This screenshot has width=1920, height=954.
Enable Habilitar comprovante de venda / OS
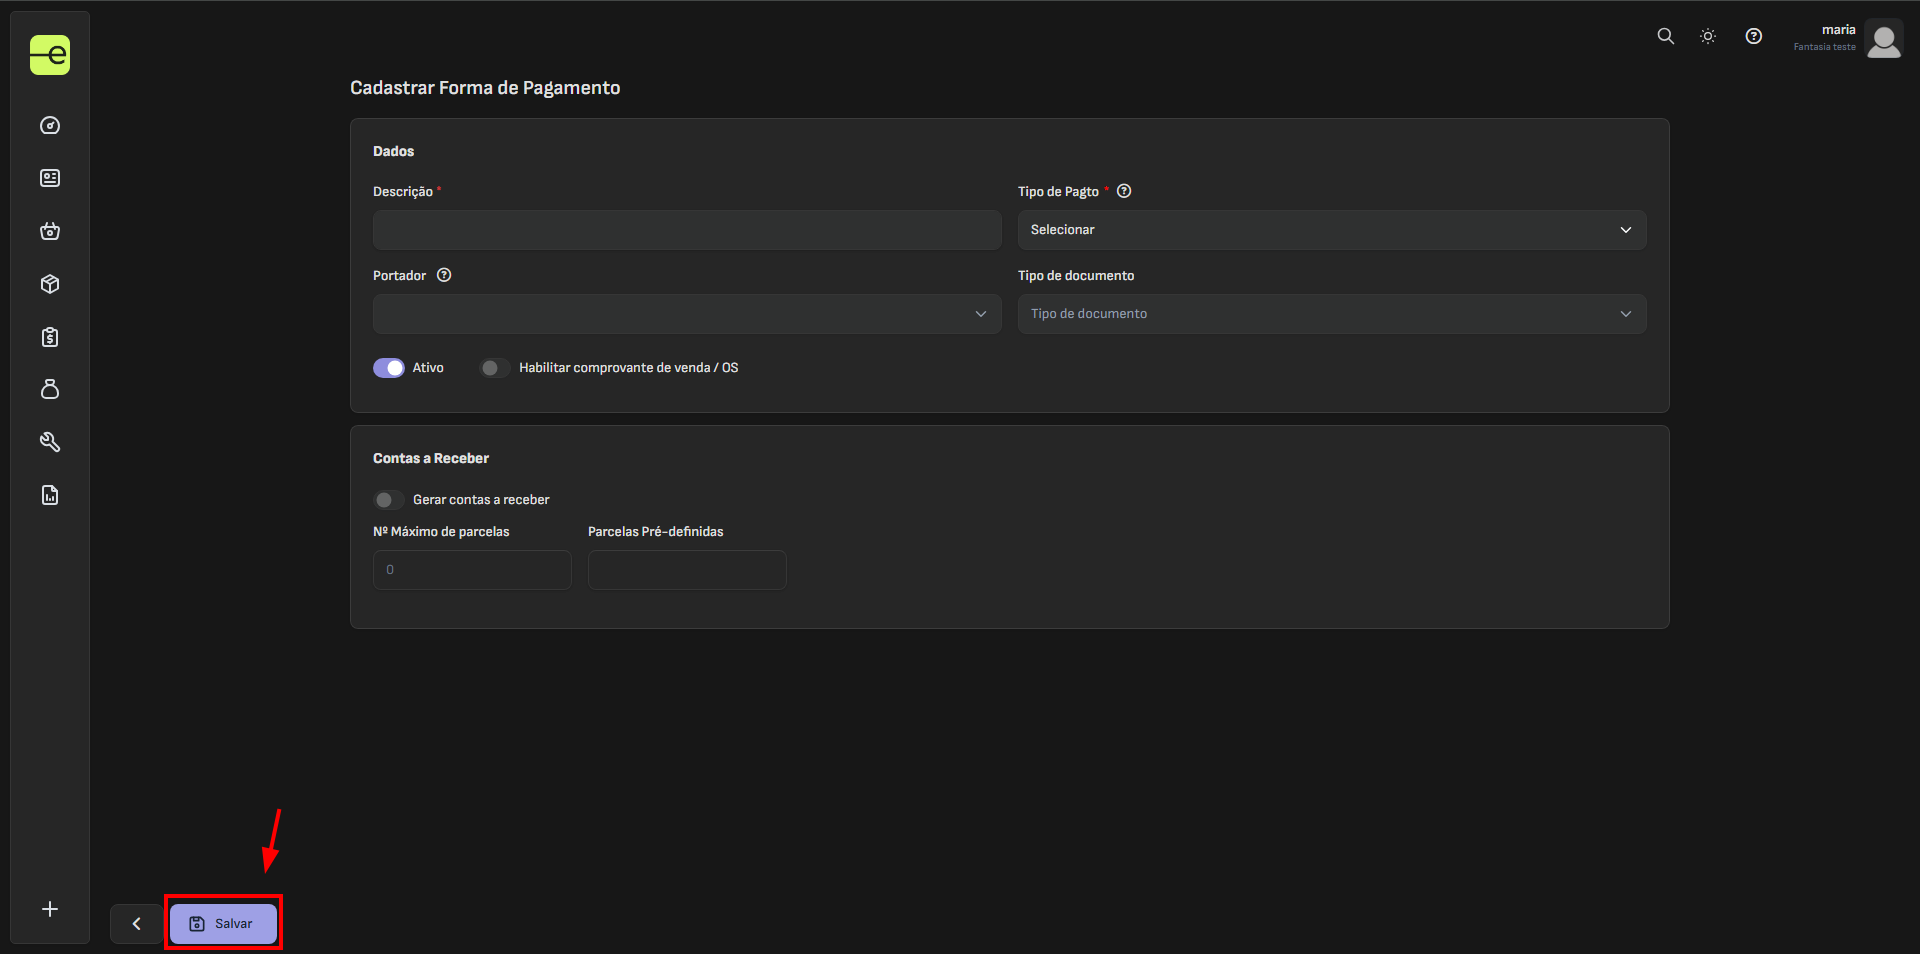[494, 368]
